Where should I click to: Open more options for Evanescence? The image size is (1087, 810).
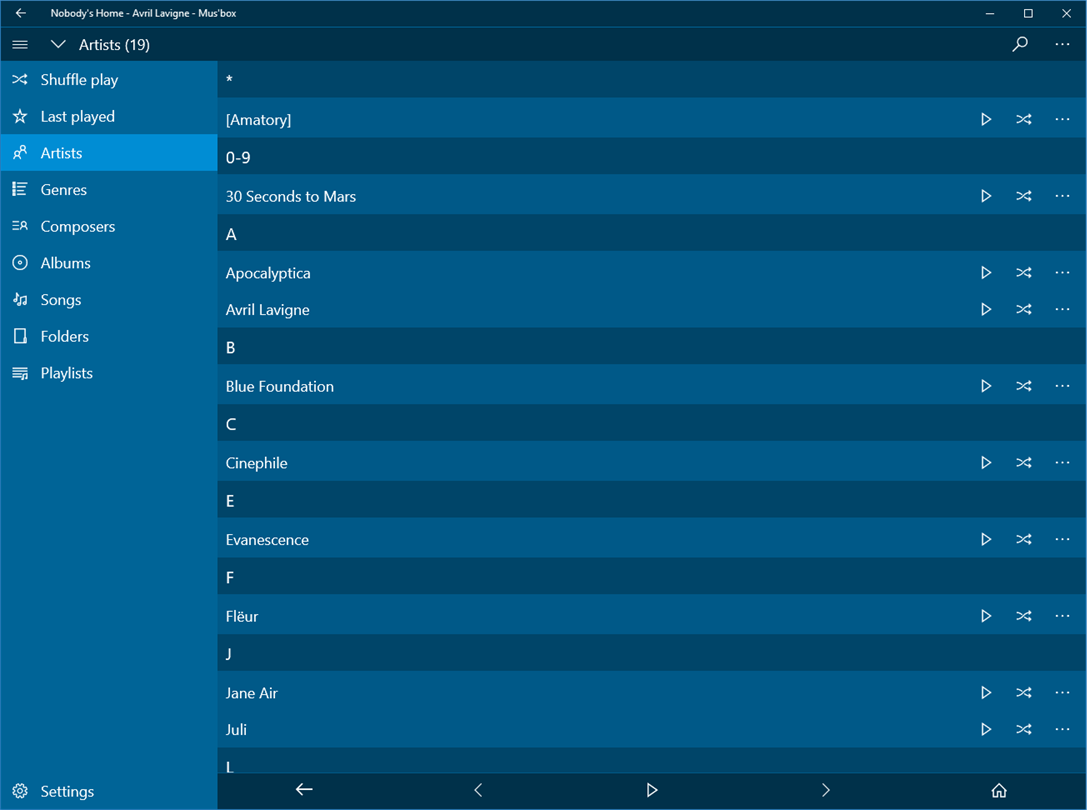[1062, 540]
